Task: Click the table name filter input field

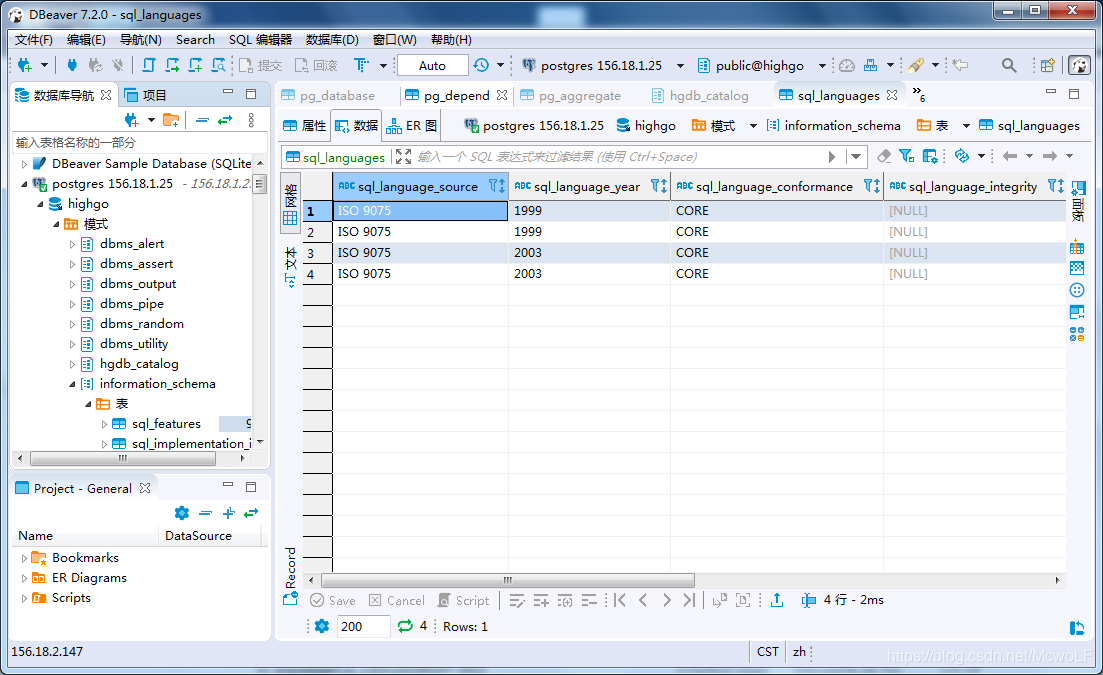Action: (140, 143)
